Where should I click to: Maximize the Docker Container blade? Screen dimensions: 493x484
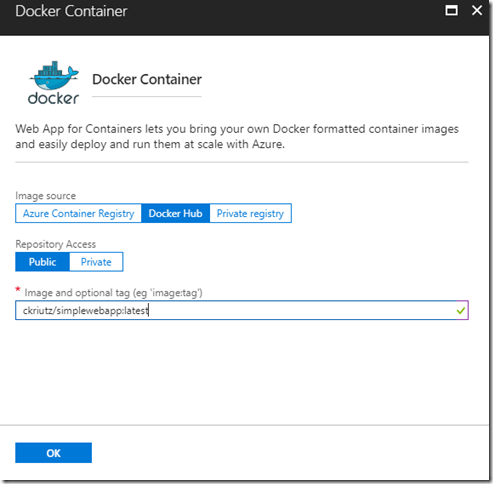tap(451, 10)
